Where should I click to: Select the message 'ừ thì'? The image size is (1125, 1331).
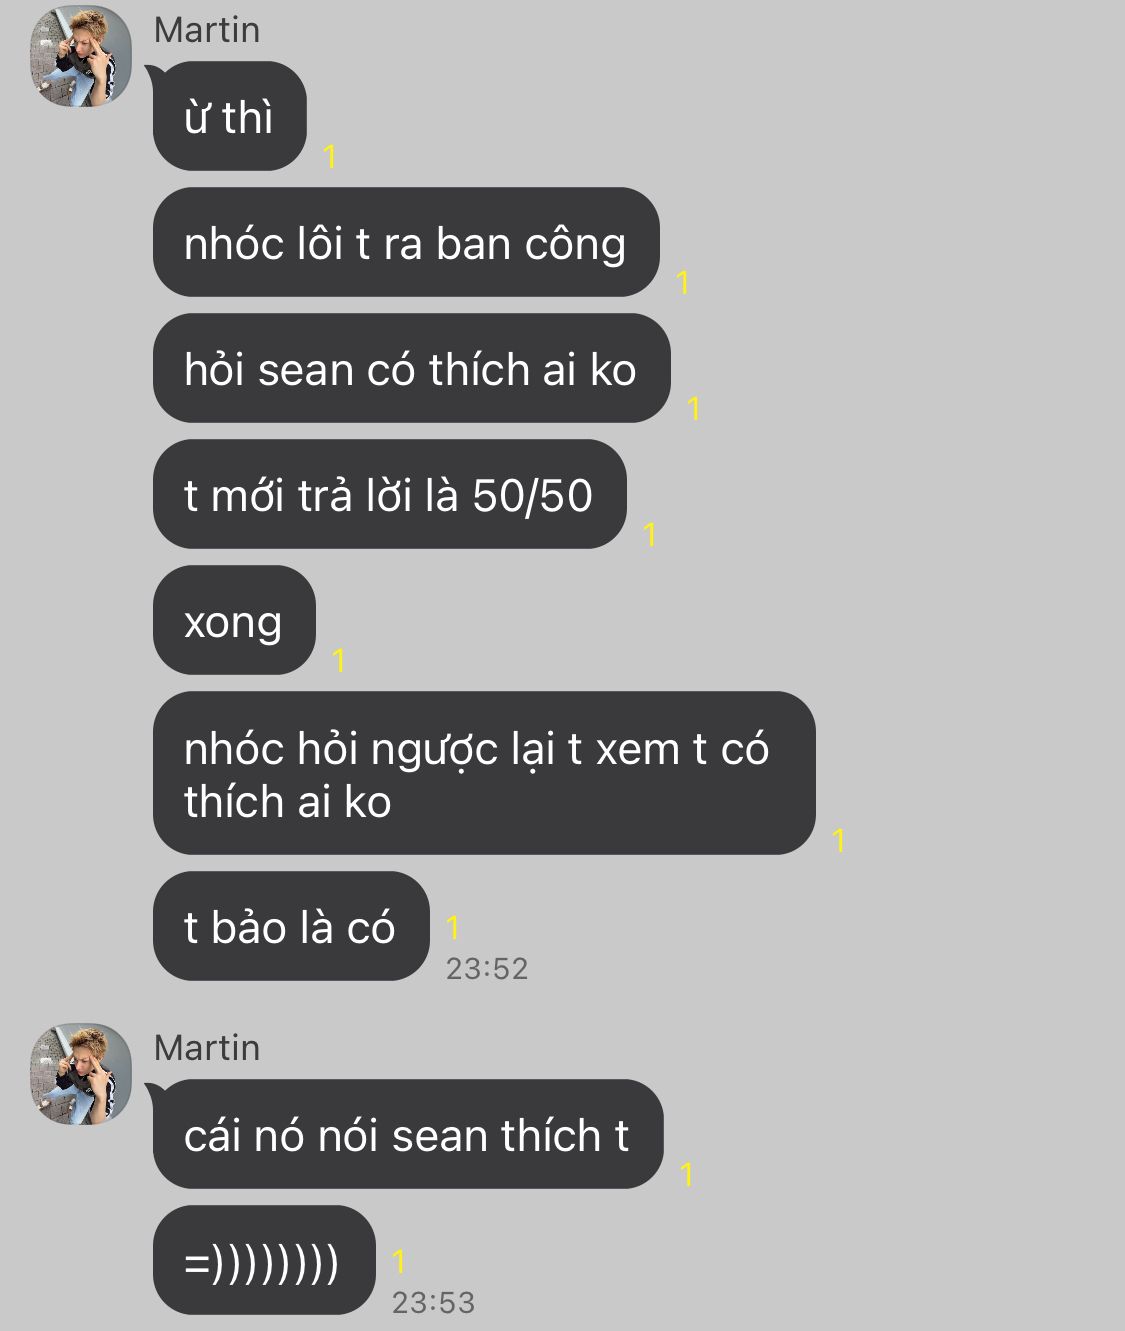(229, 116)
